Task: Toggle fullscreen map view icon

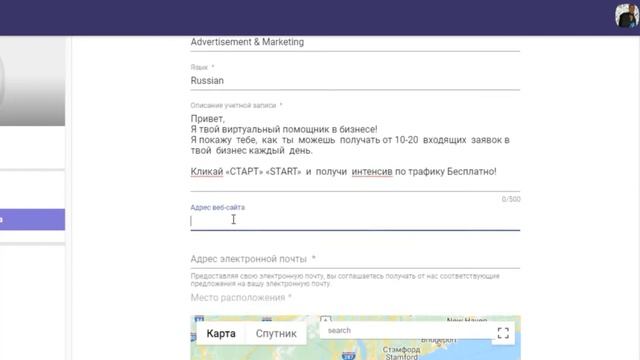Action: tap(503, 333)
